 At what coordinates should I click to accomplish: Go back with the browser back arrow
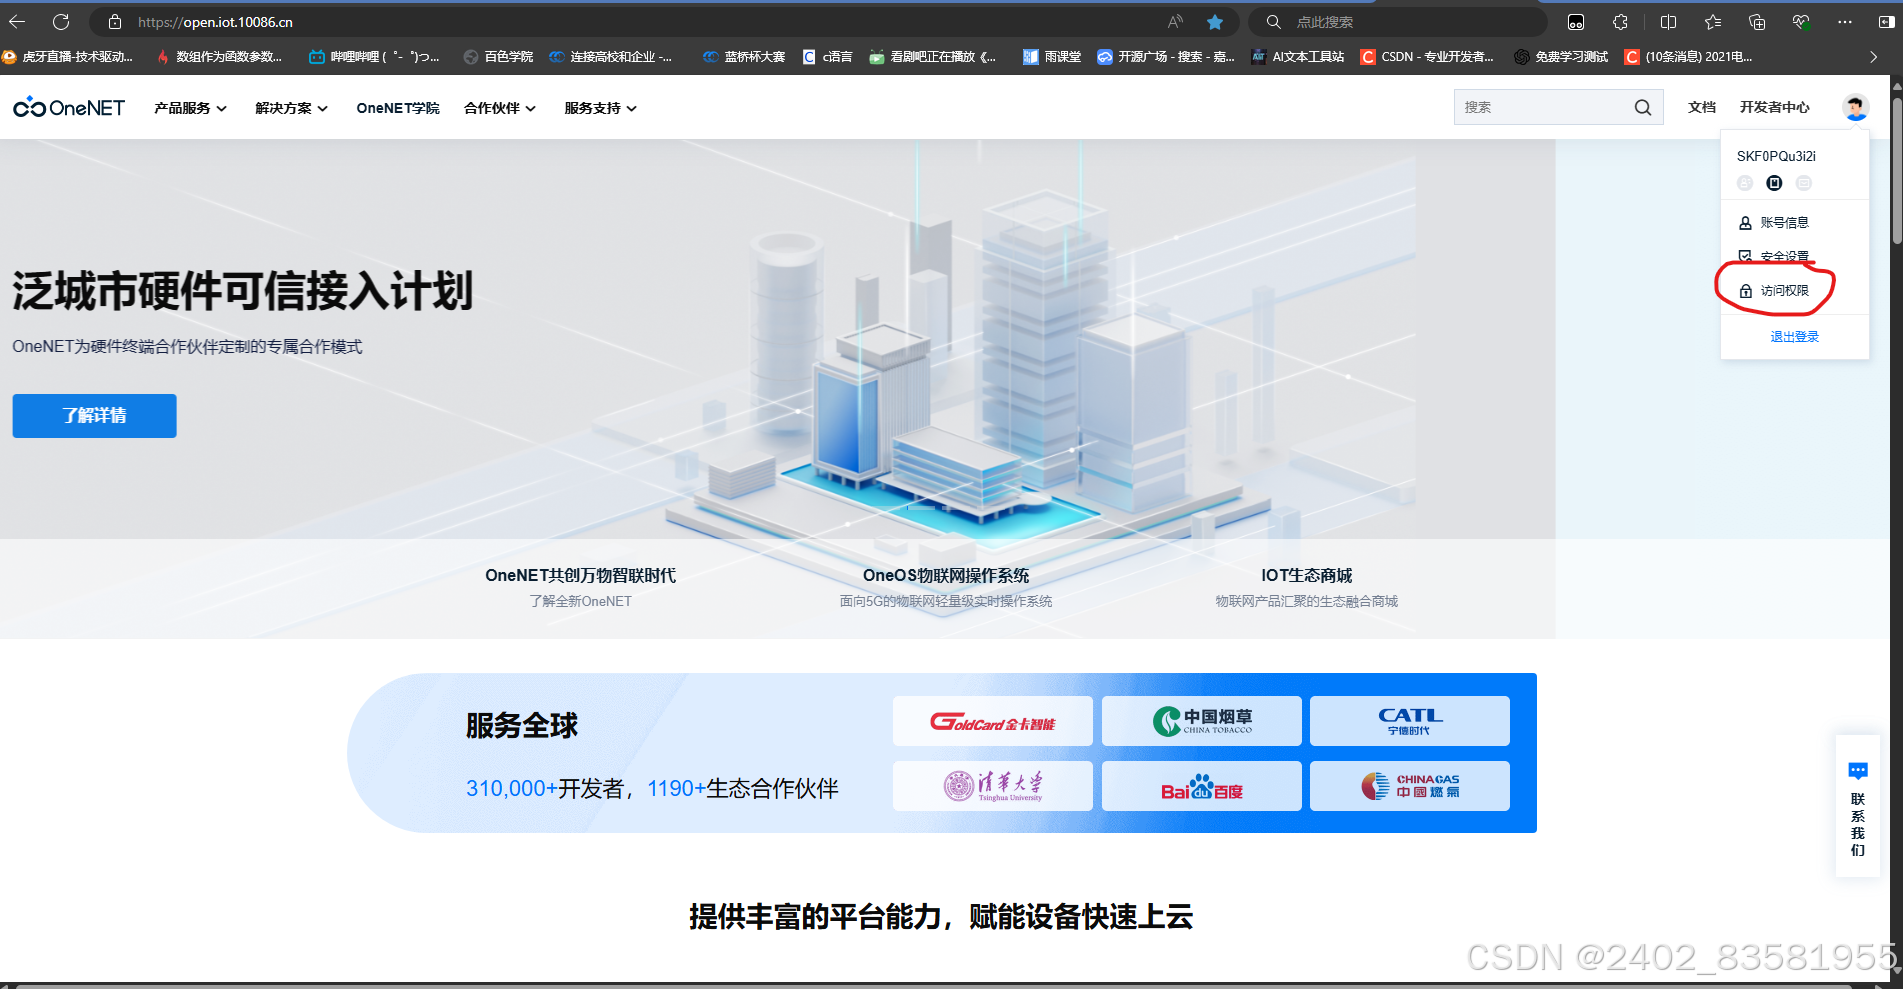point(17,22)
